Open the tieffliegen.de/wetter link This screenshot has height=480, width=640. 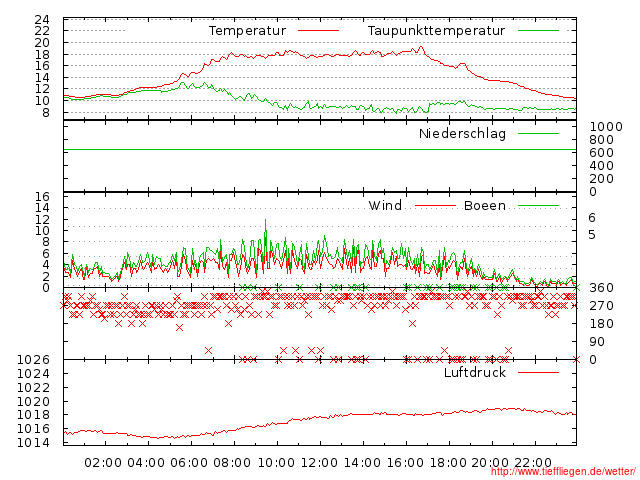pos(563,471)
